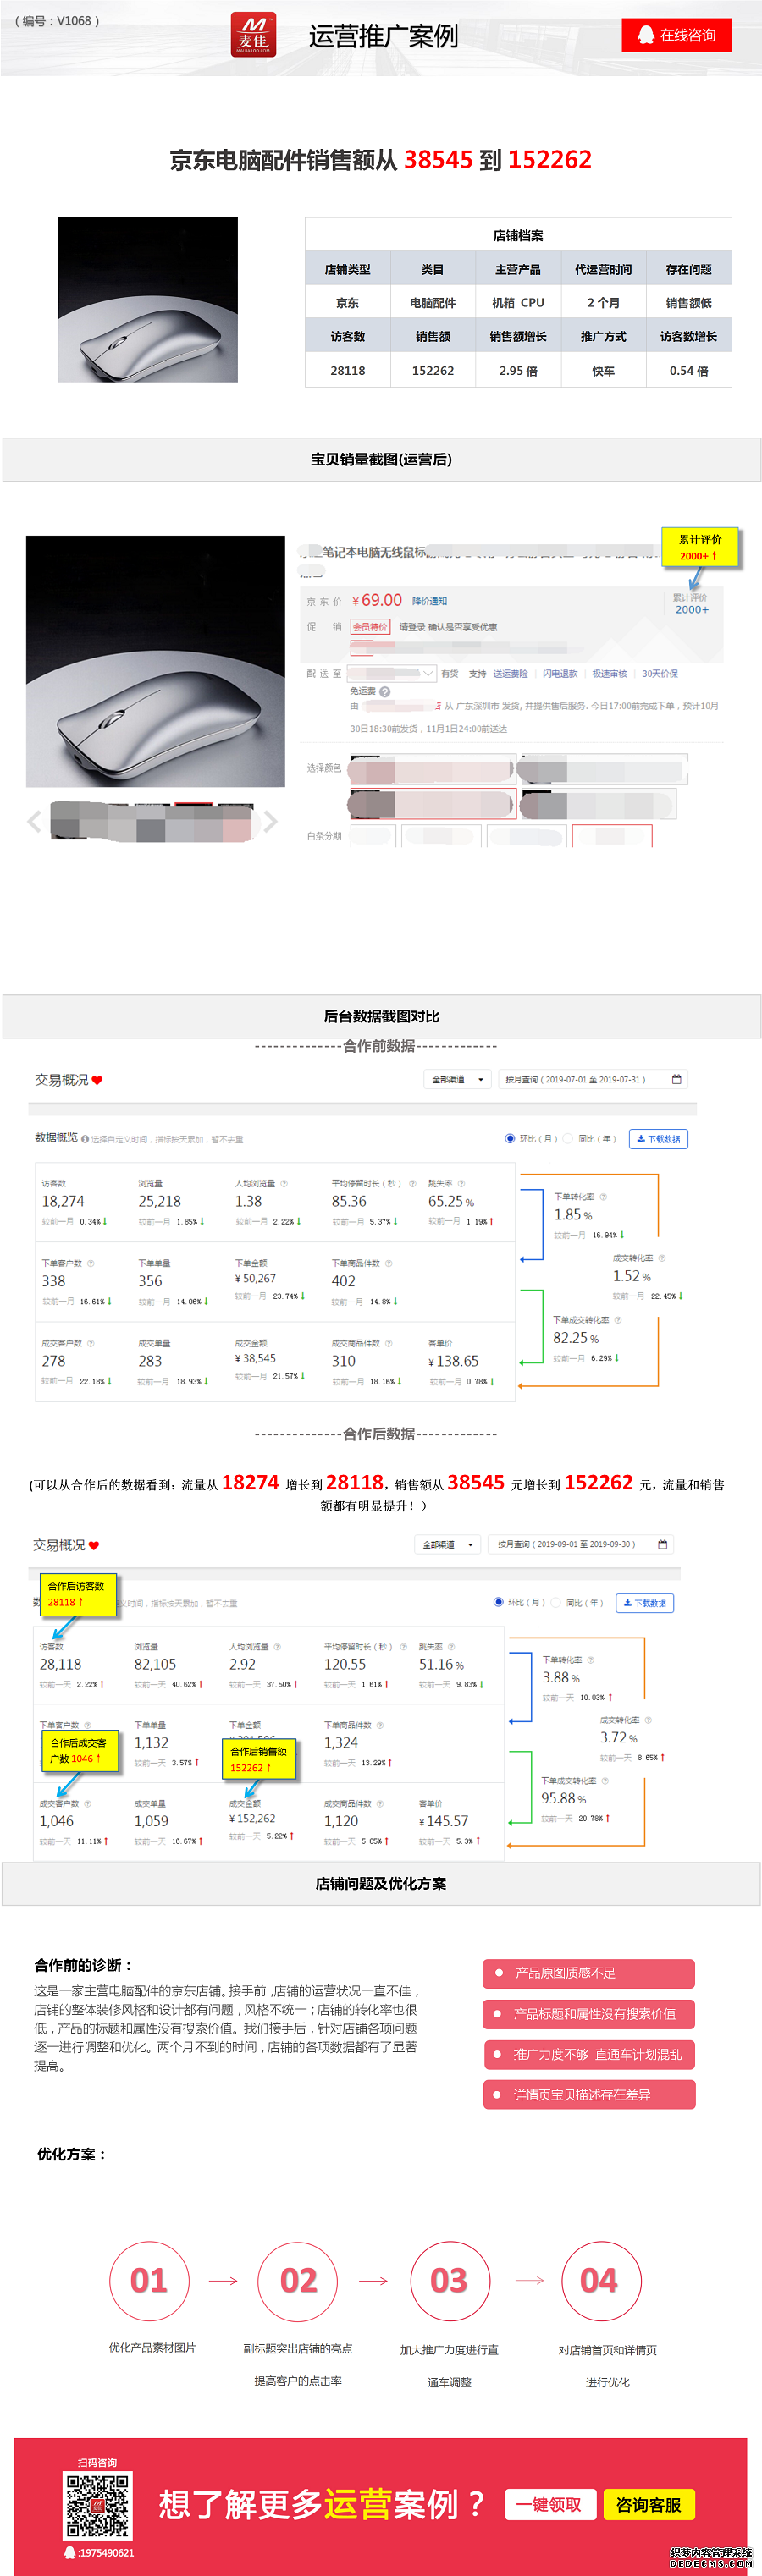Viewport: 762px width, 2576px height.
Task: Click the 降价通知 link
Action: (429, 601)
